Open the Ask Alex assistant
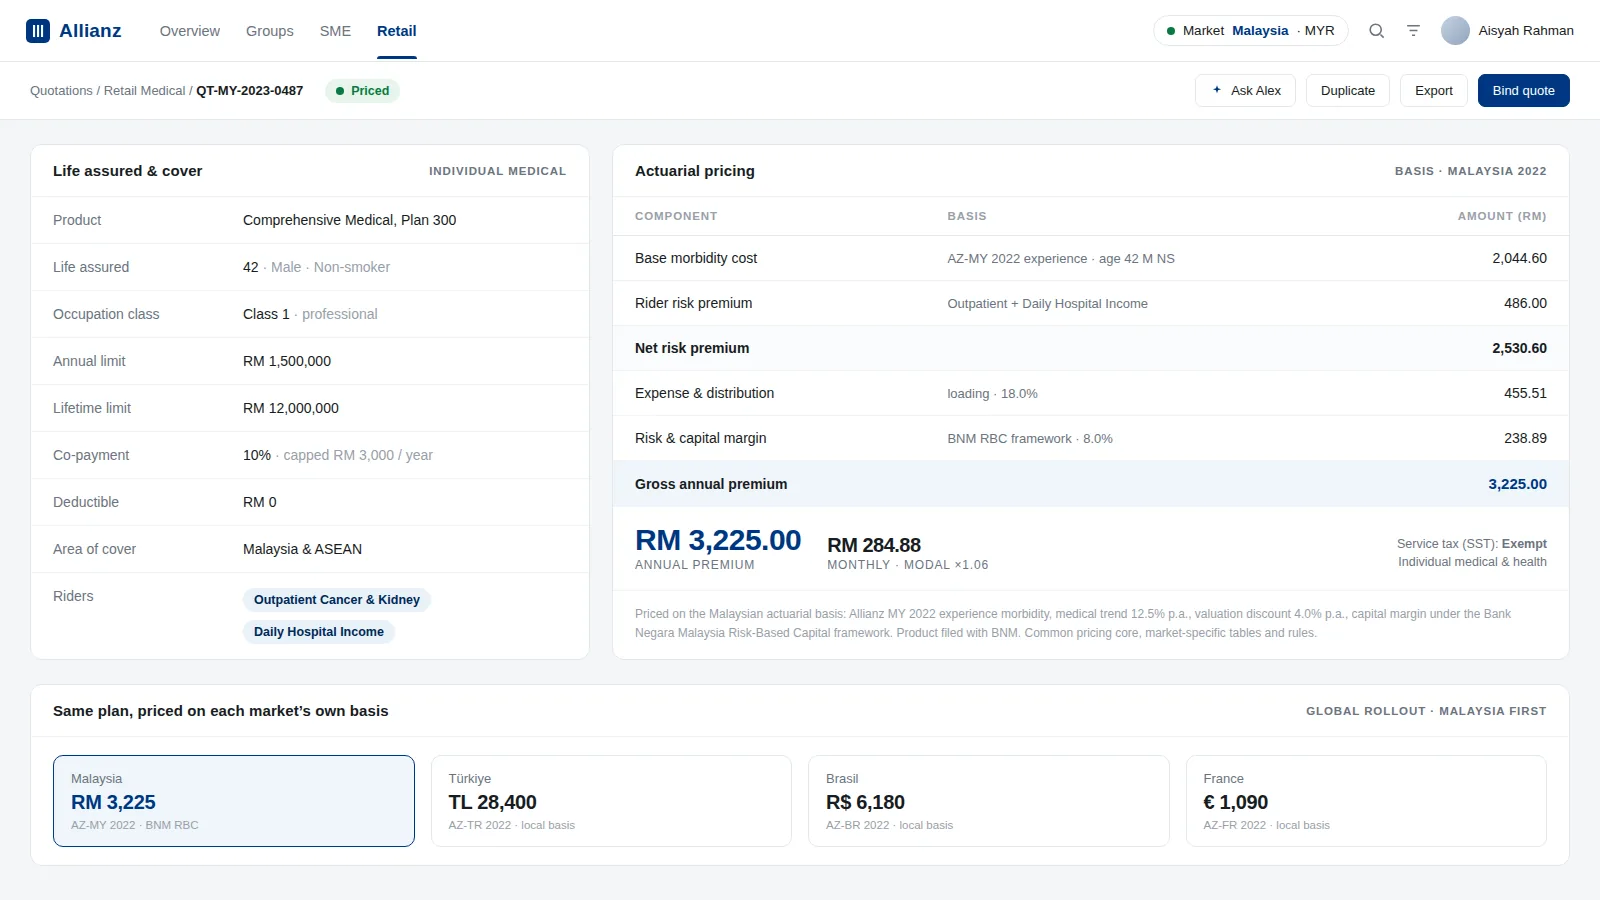This screenshot has width=1600, height=900. 1245,90
